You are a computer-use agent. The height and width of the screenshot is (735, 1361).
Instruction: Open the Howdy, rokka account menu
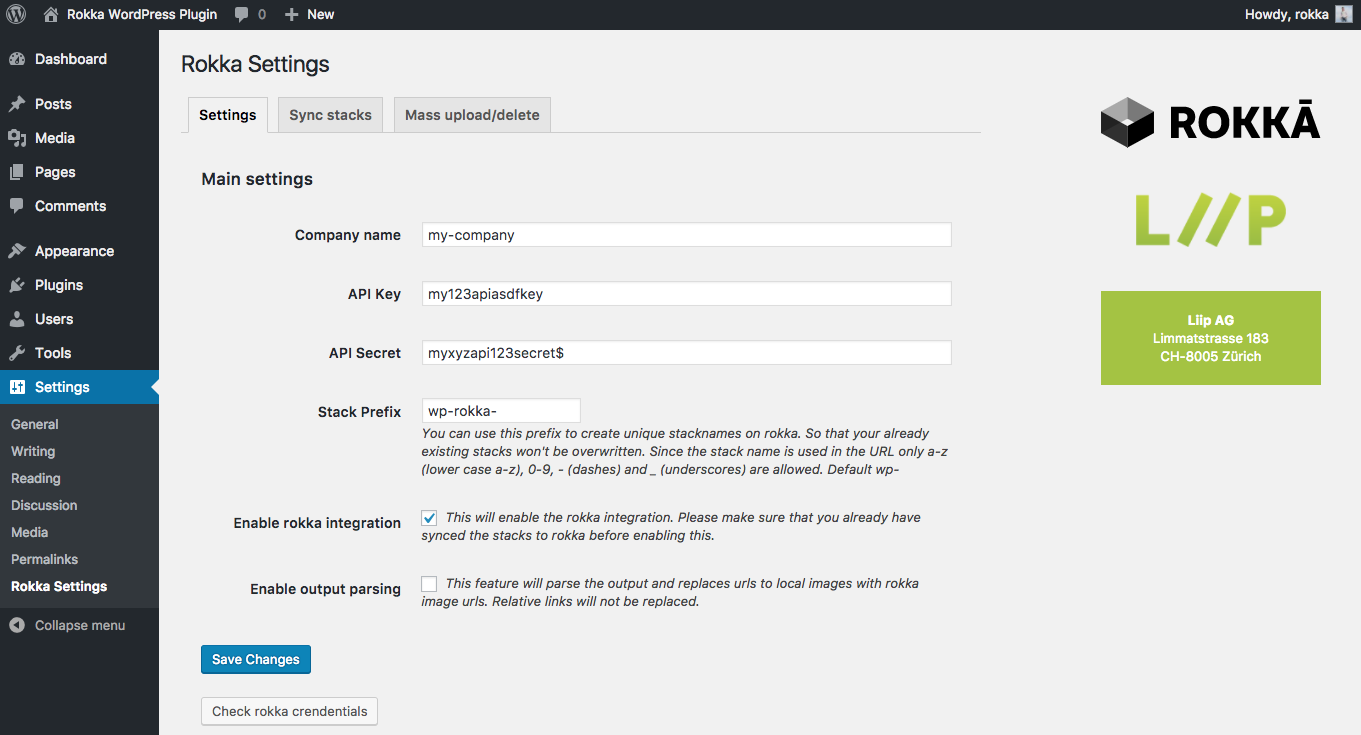[1287, 14]
